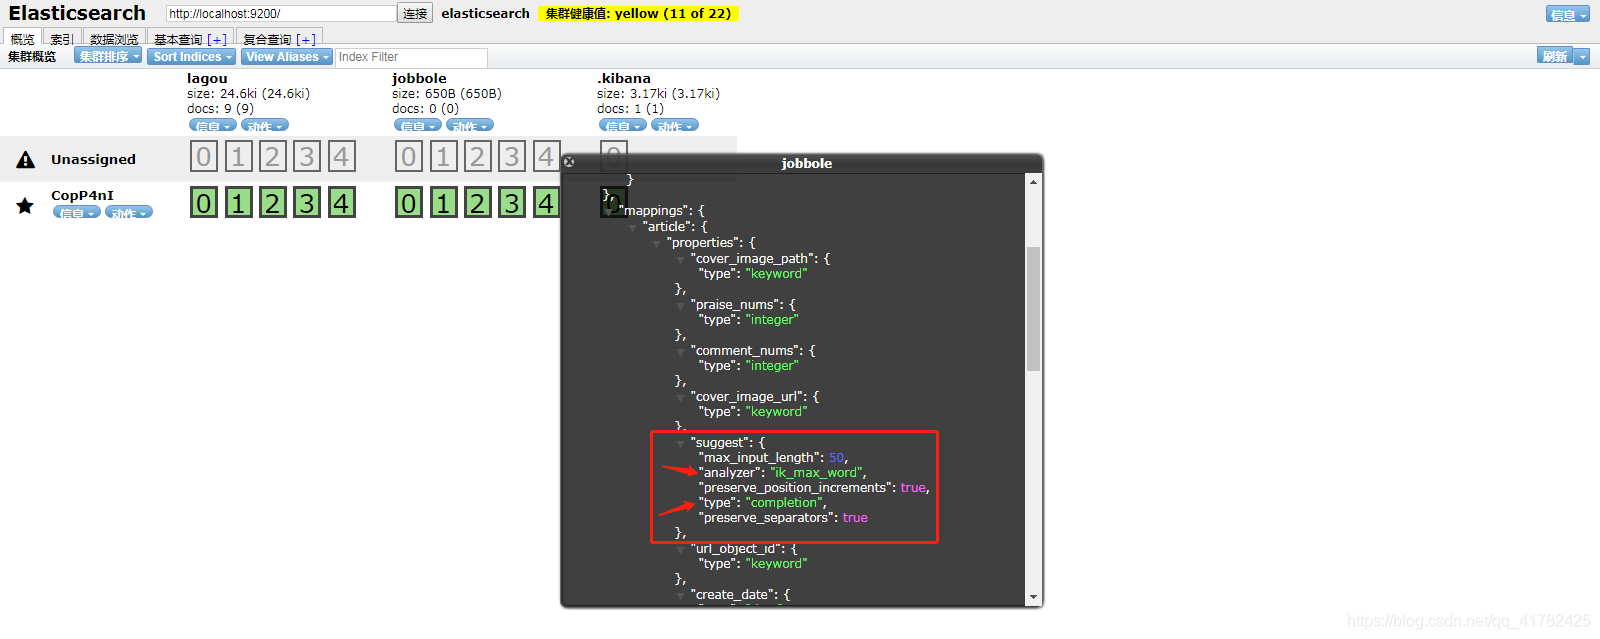Click jobbole shard 2 on CopP4nI

tap(477, 203)
